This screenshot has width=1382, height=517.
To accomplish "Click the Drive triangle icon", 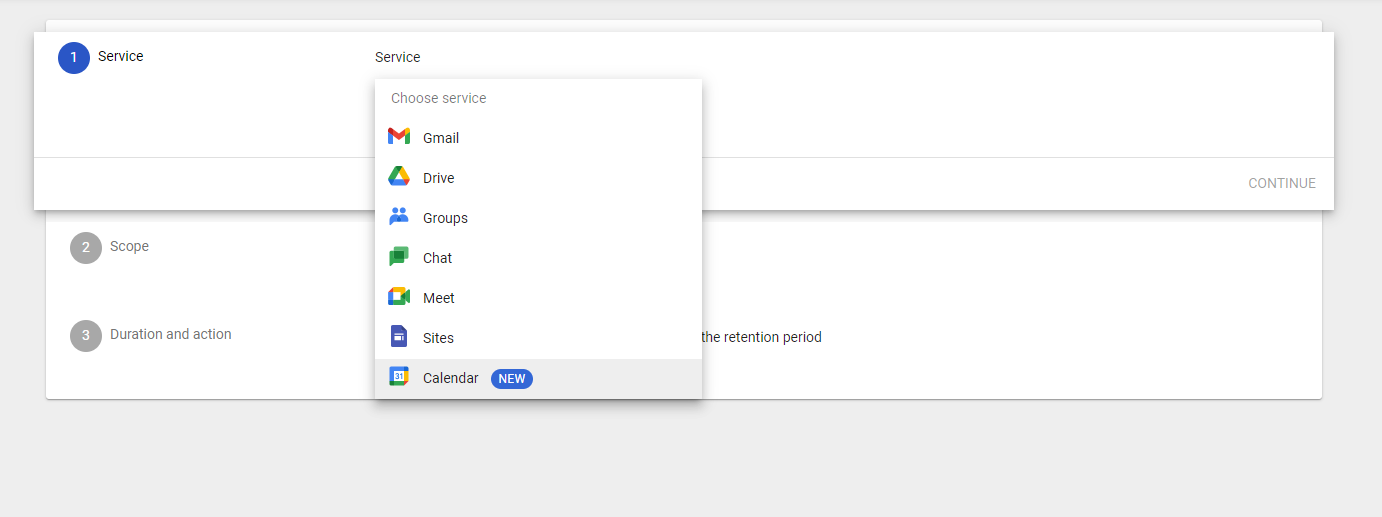I will (399, 177).
